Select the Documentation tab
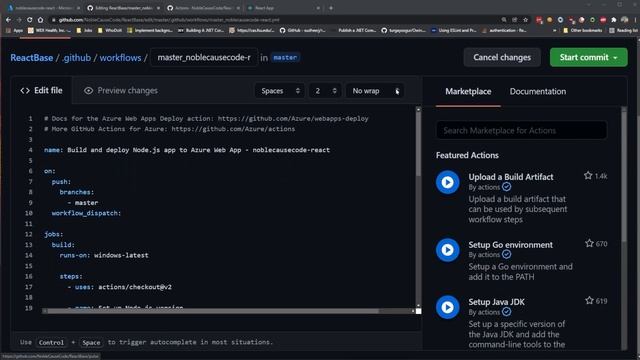 538,91
